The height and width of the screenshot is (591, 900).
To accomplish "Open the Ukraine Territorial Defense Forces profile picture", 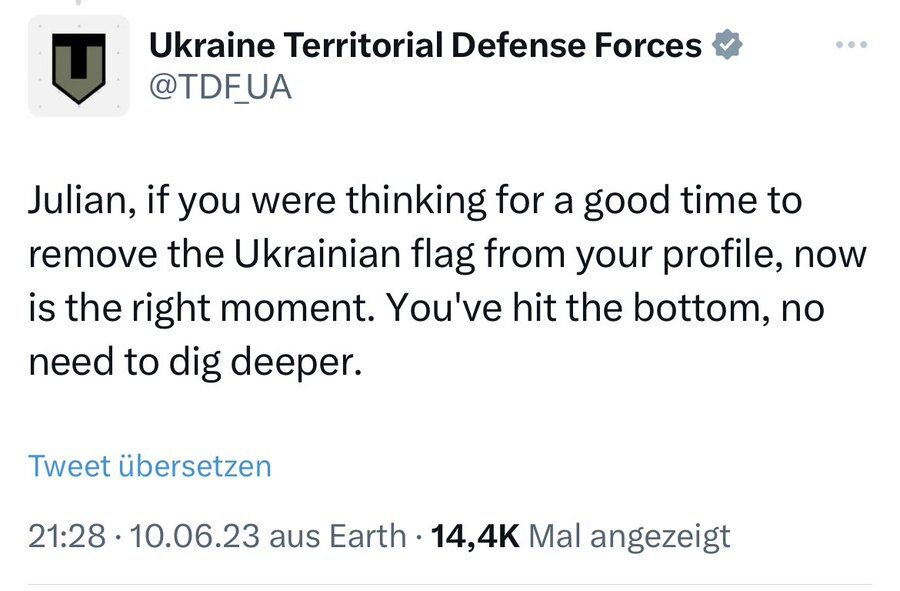I will (79, 66).
